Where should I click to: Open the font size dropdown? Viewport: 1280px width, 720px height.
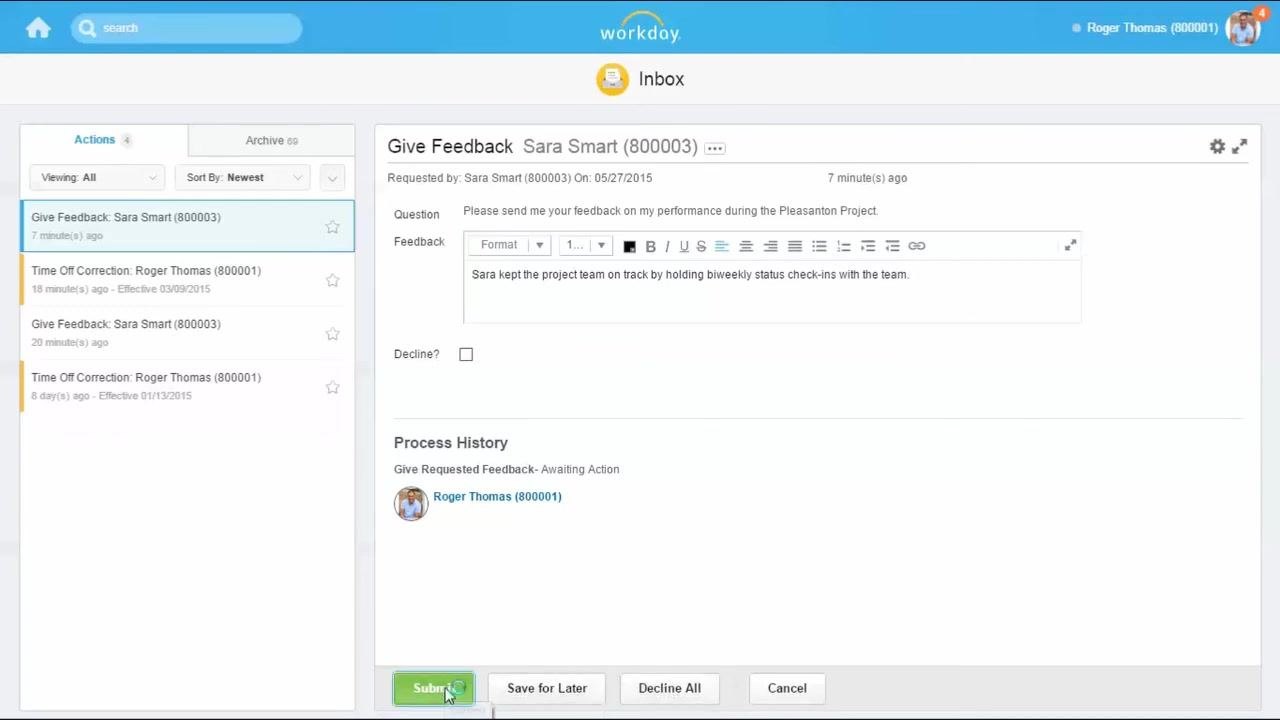(585, 245)
